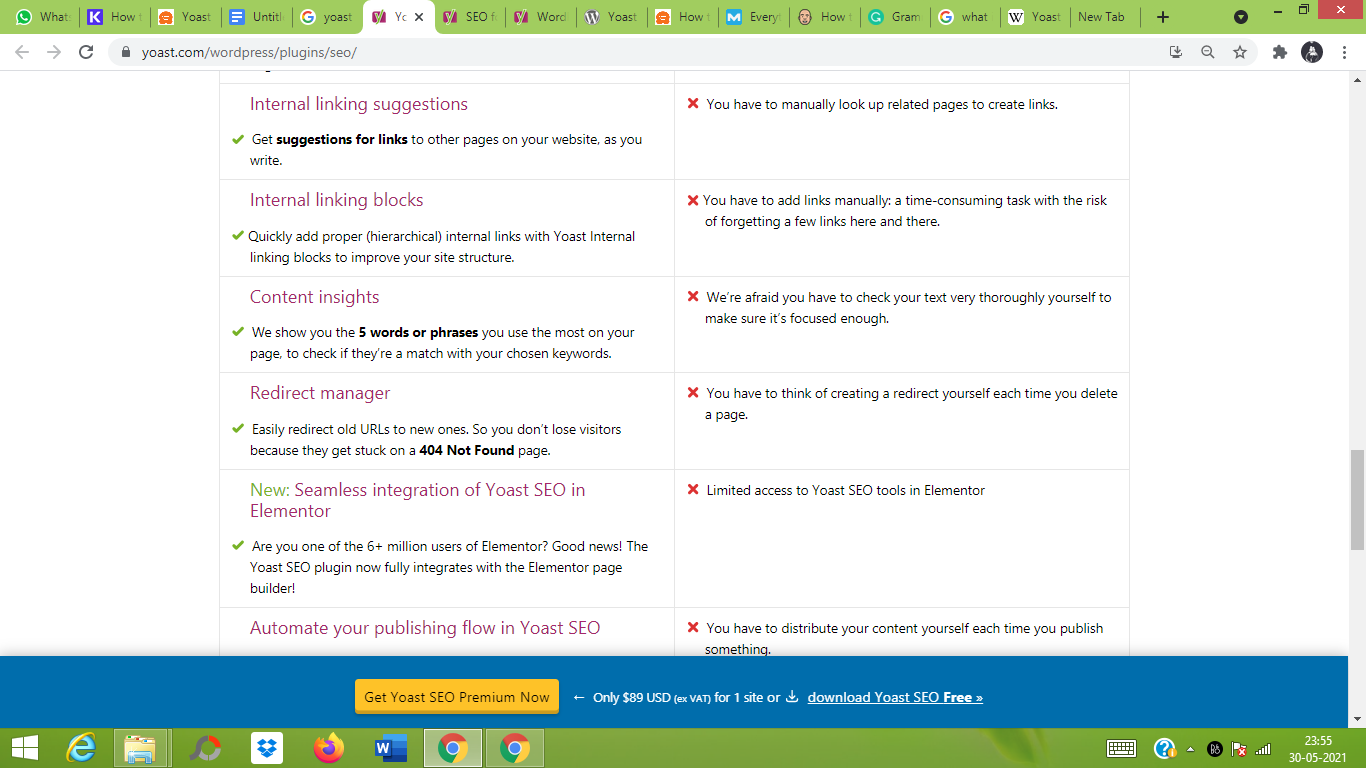Click 'Only $89 USD' price text
The image size is (1366, 768).
tap(632, 698)
